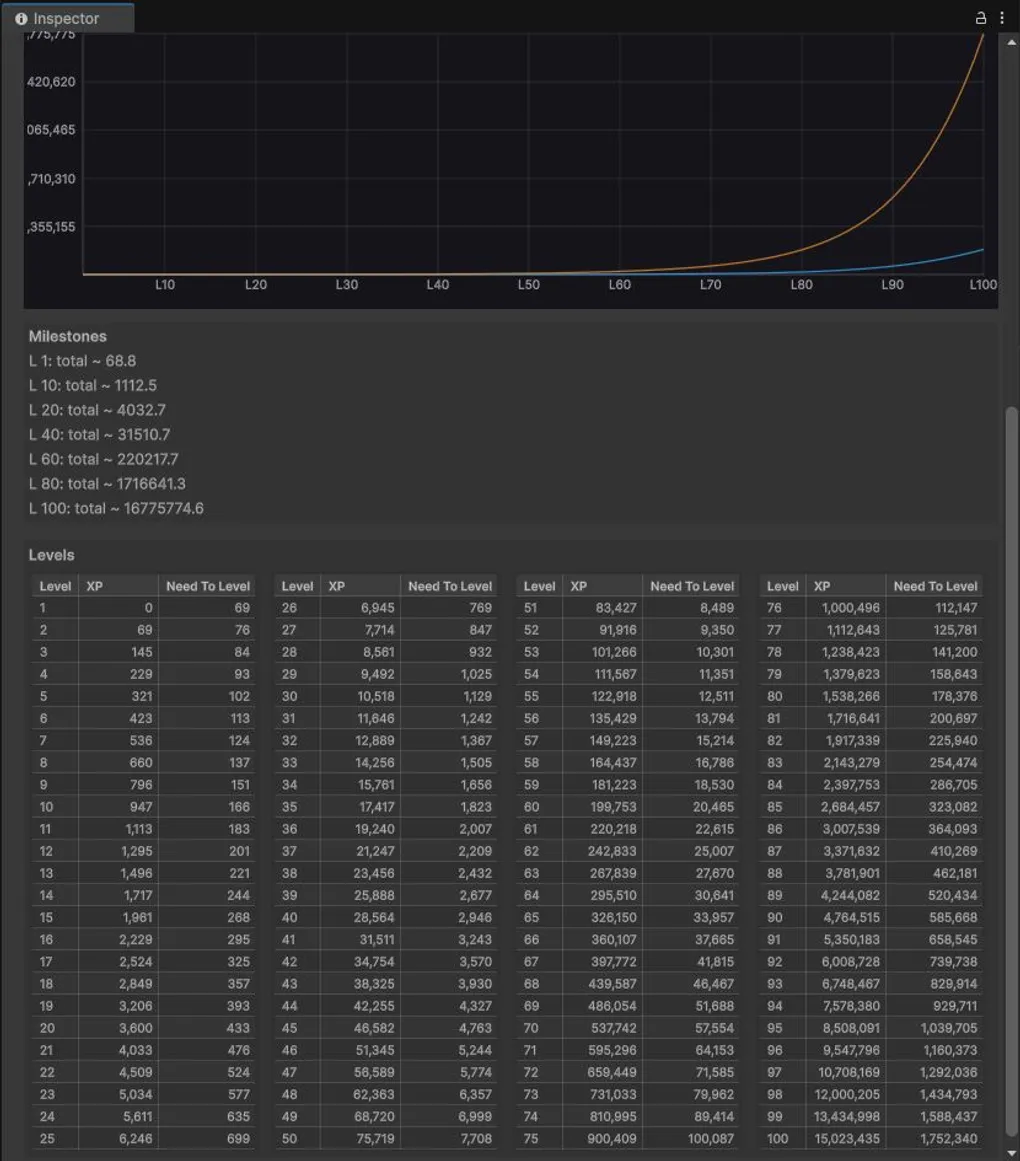Viewport: 1020px width, 1161px height.
Task: Select the level 1 row's 69 value
Action: pyautogui.click(x=241, y=608)
